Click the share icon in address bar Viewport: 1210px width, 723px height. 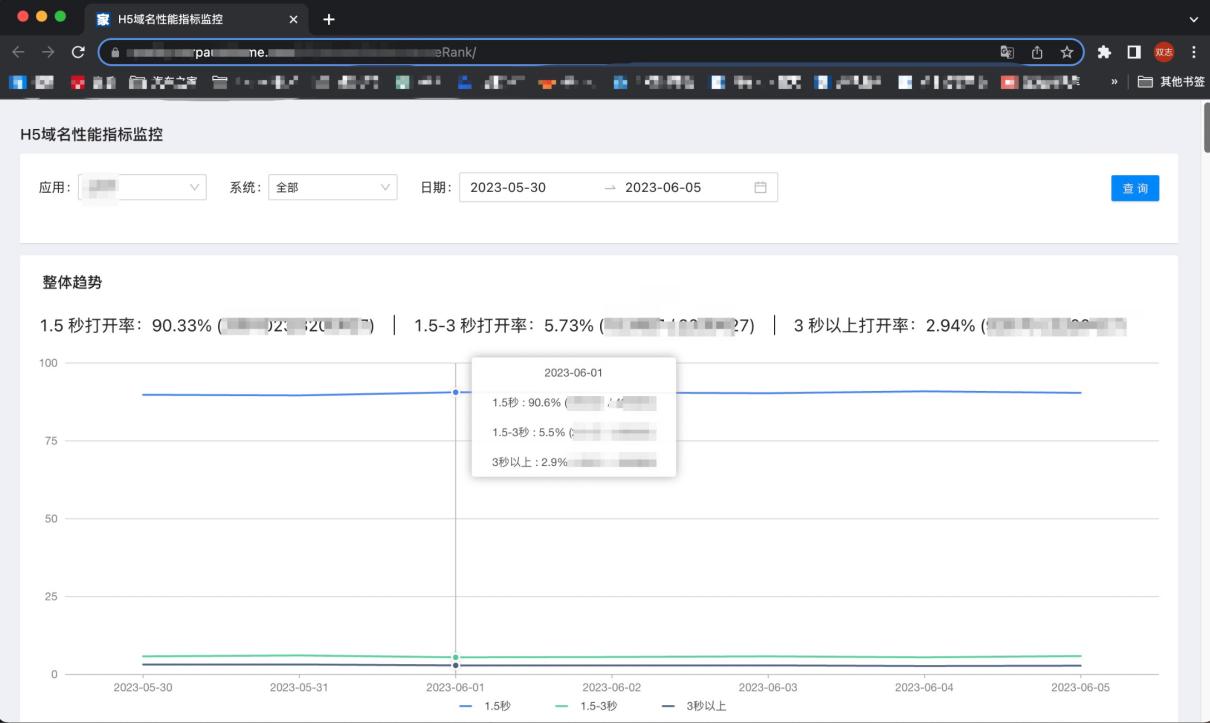point(1037,52)
